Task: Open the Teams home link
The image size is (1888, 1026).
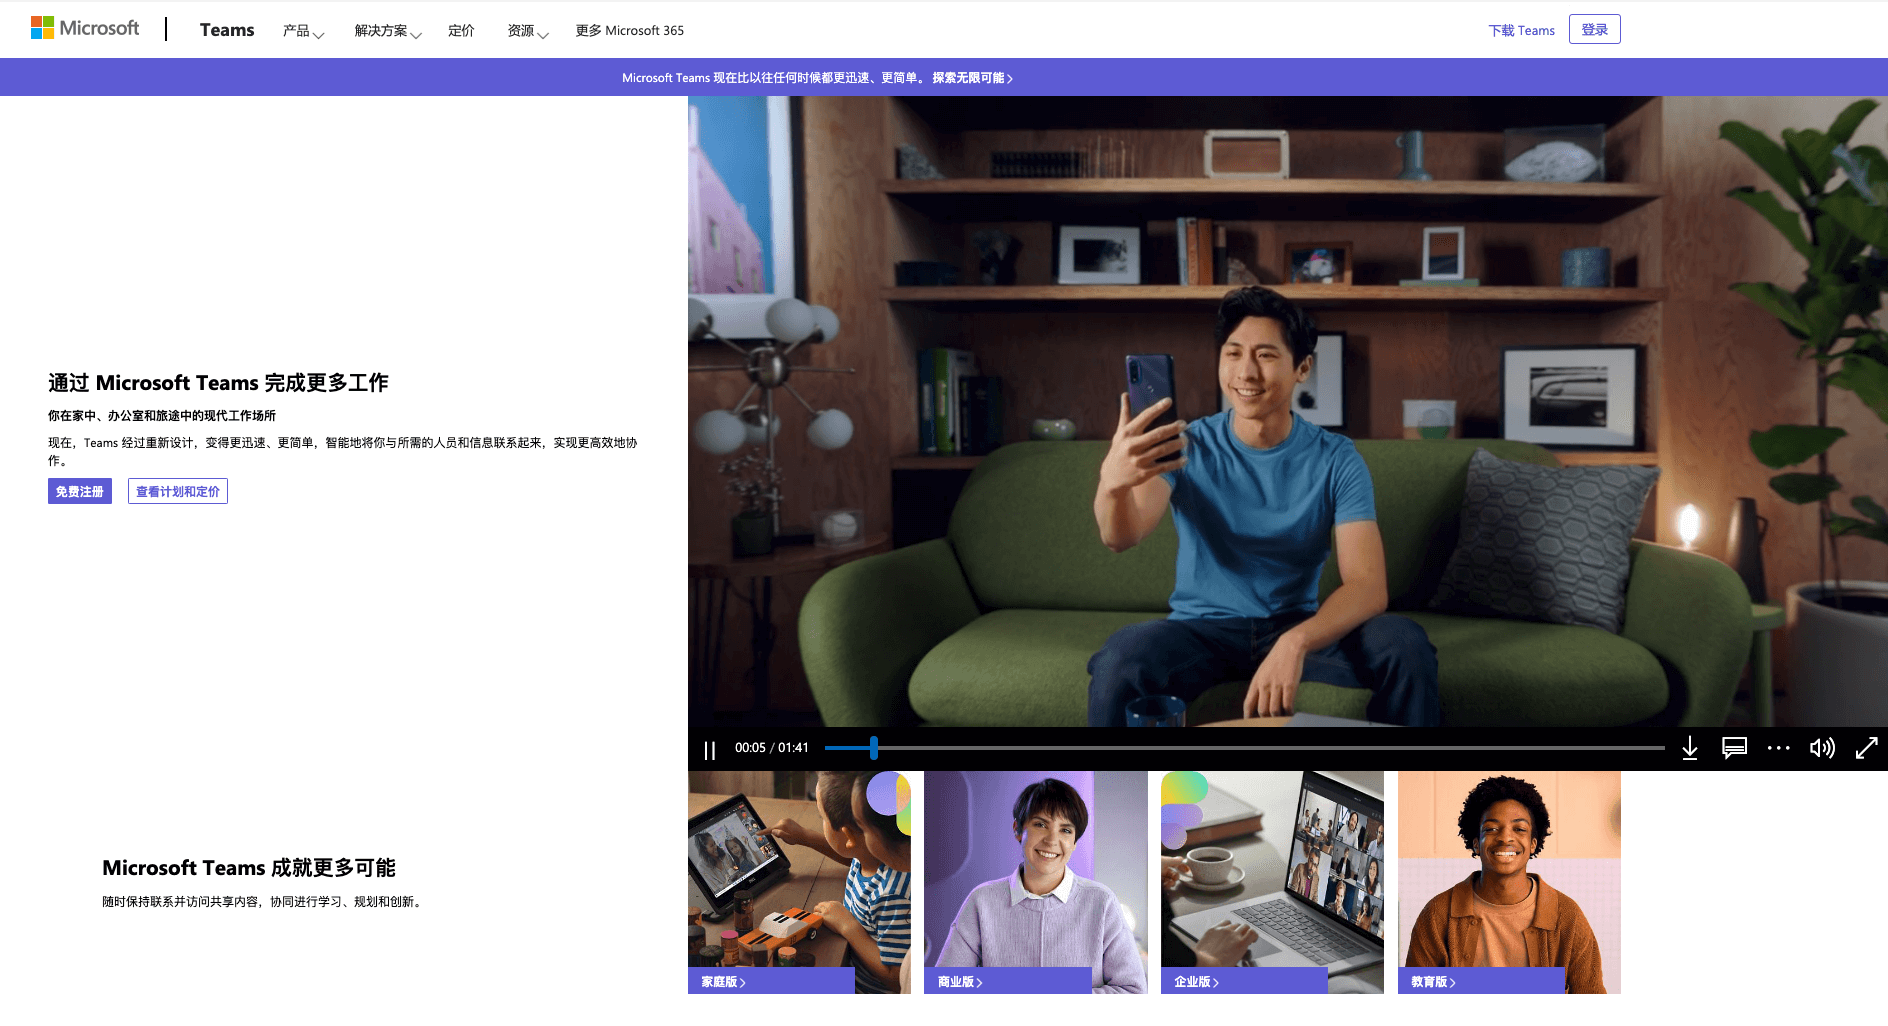Action: 227,30
